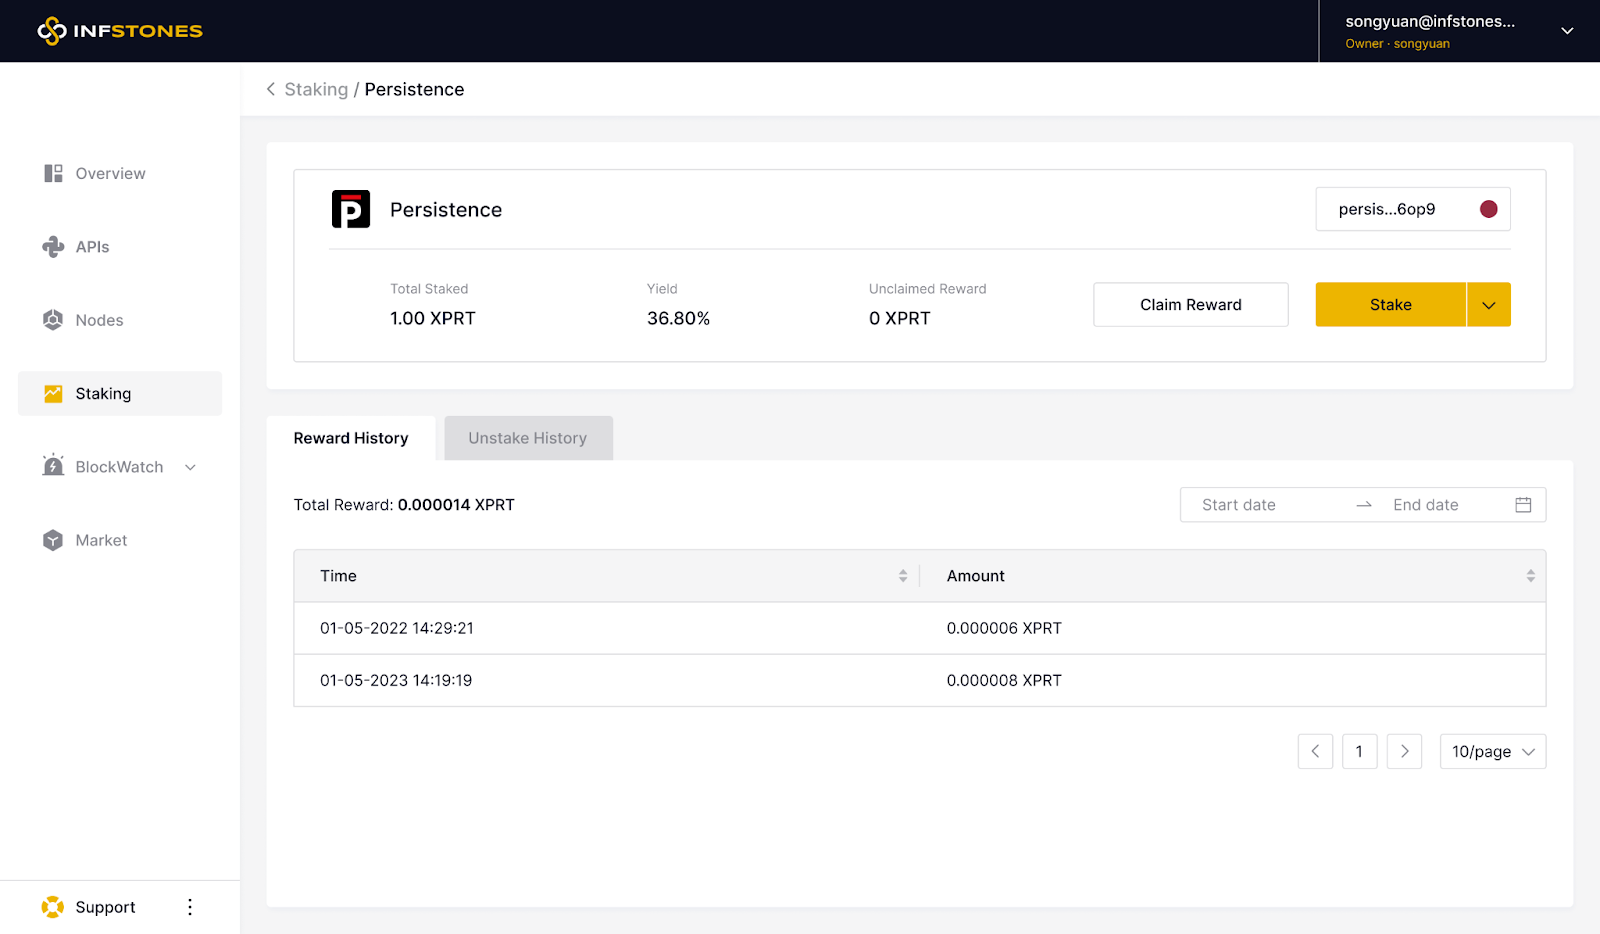Click the Start date field
This screenshot has width=1600, height=934.
(x=1239, y=505)
